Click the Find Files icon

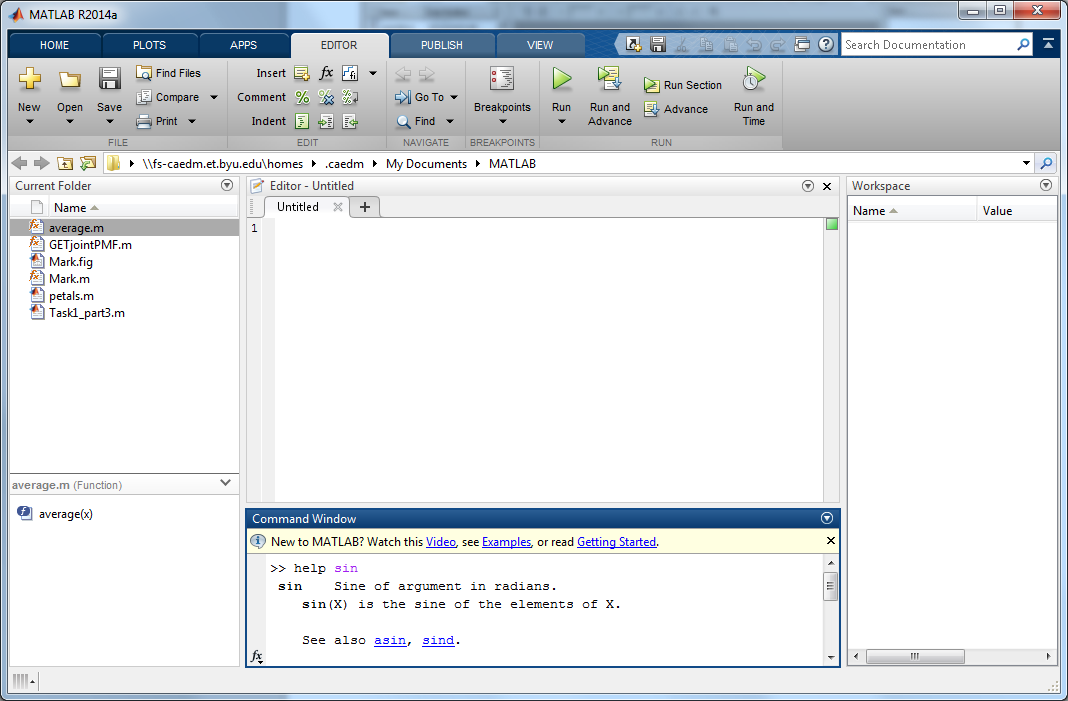point(144,73)
